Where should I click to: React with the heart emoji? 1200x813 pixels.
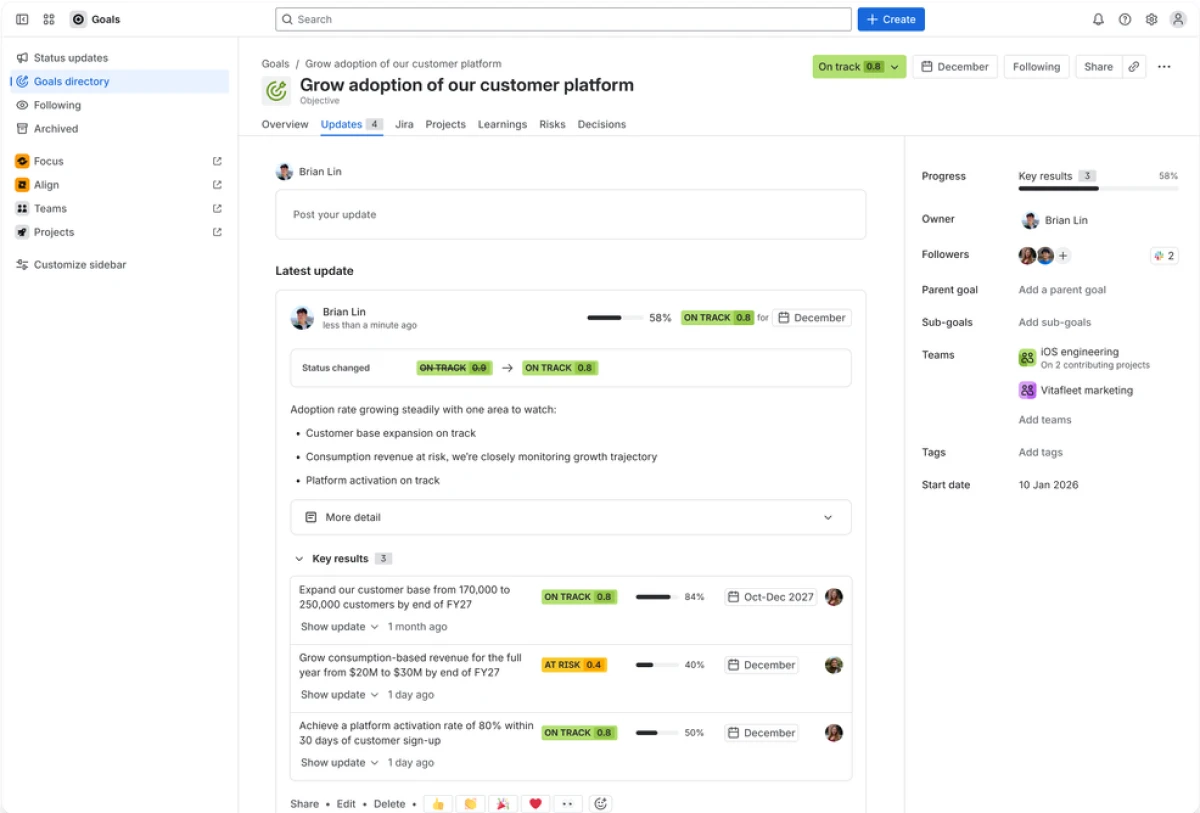click(535, 803)
